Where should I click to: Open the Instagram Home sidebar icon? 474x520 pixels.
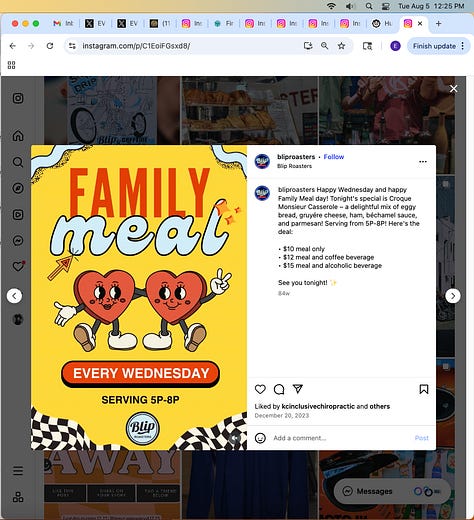point(18,136)
